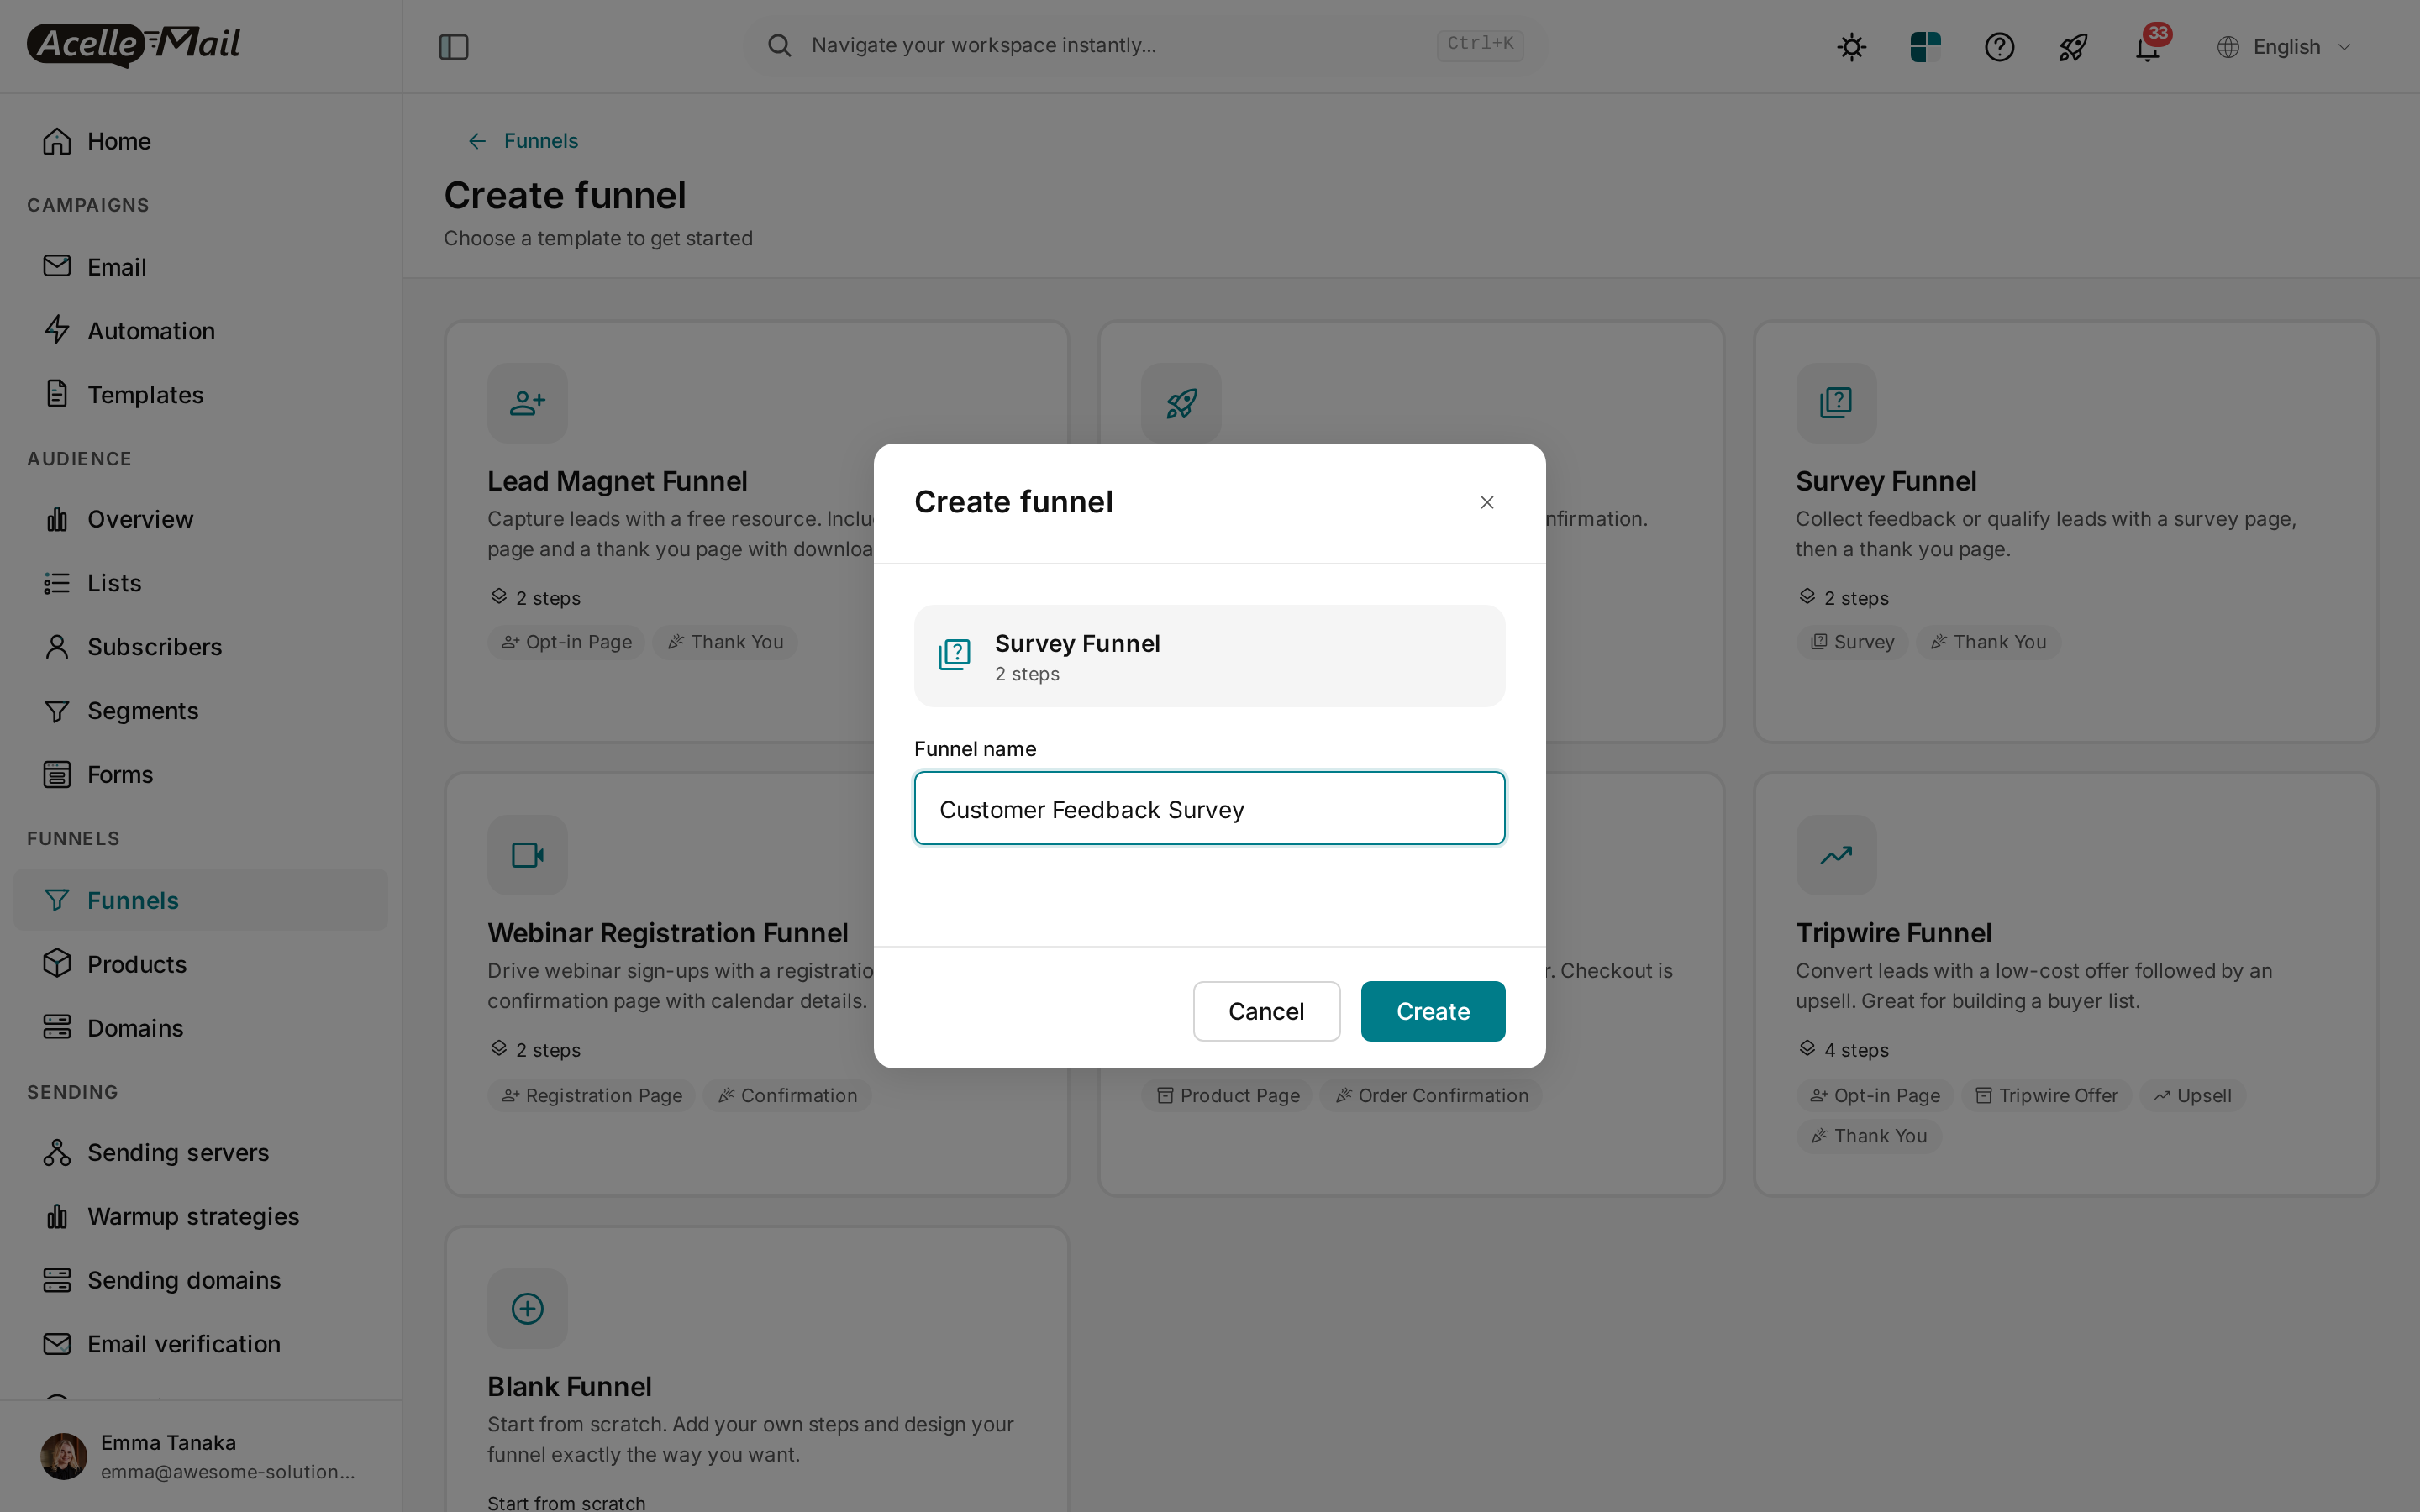Click the rocket icon in top bar
The height and width of the screenshot is (1512, 2420).
[x=2073, y=46]
